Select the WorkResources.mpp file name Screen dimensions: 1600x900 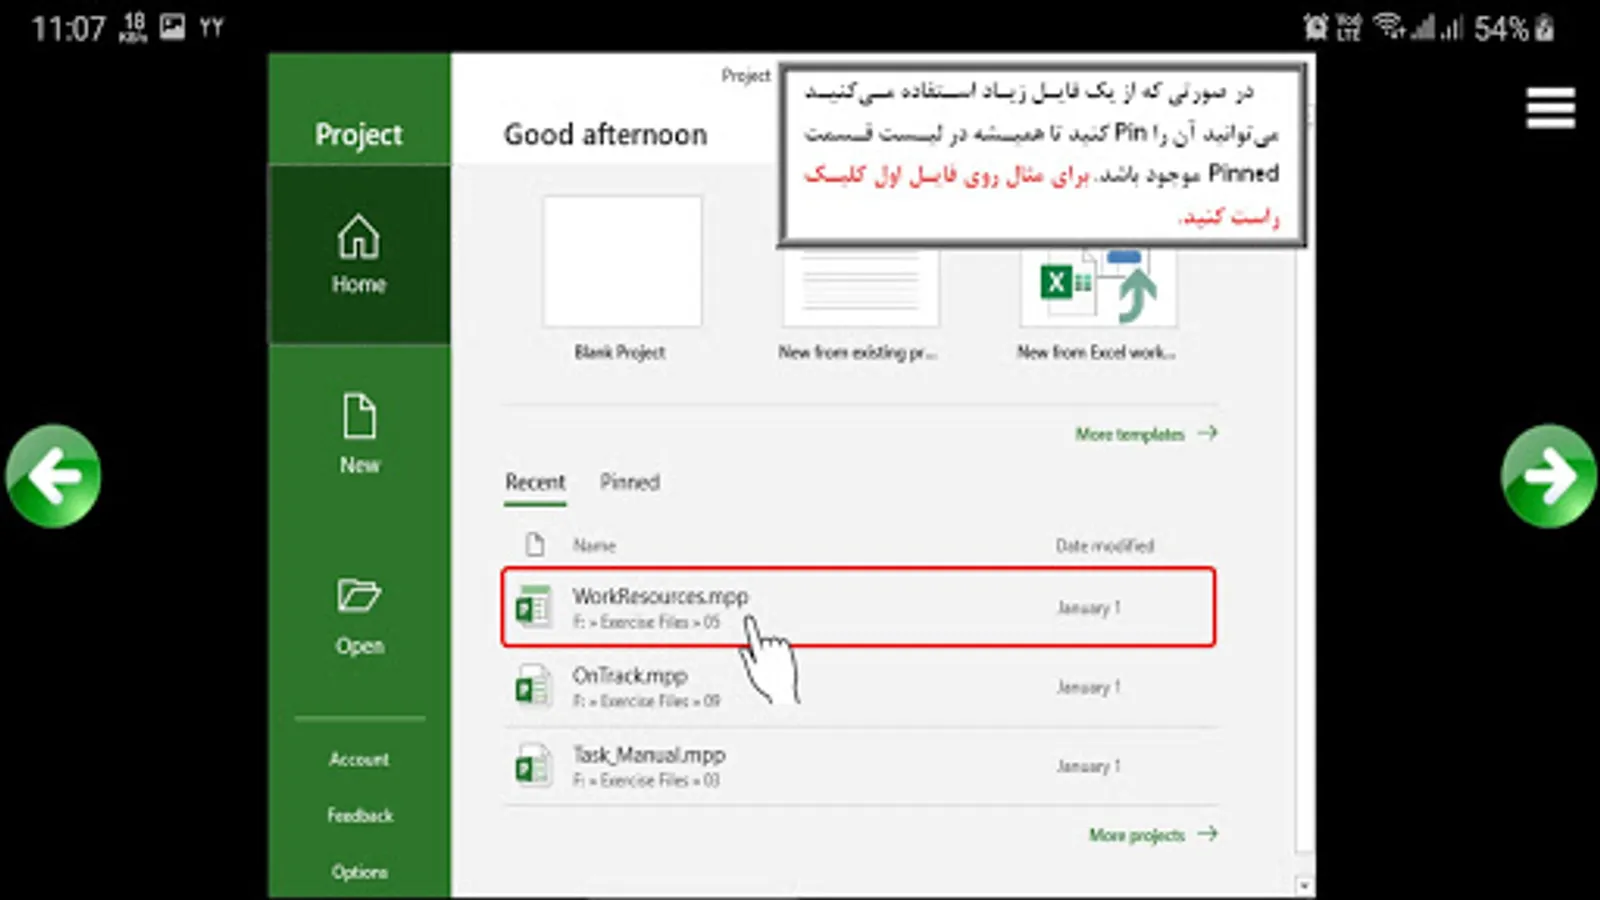tap(660, 596)
